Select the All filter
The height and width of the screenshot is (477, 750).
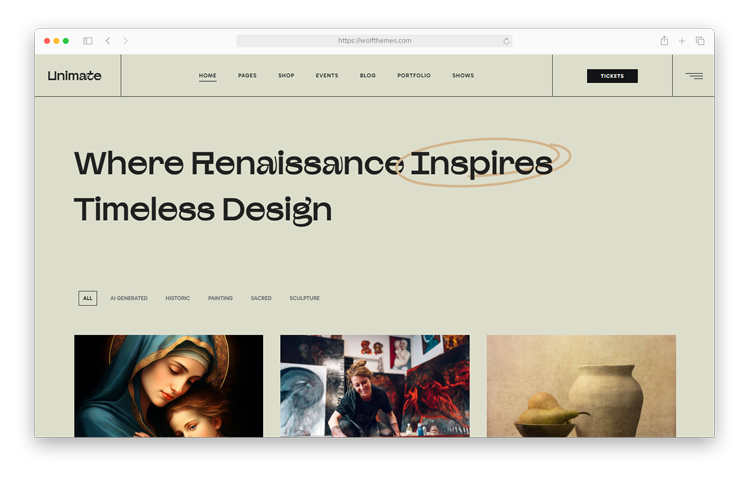tap(88, 298)
